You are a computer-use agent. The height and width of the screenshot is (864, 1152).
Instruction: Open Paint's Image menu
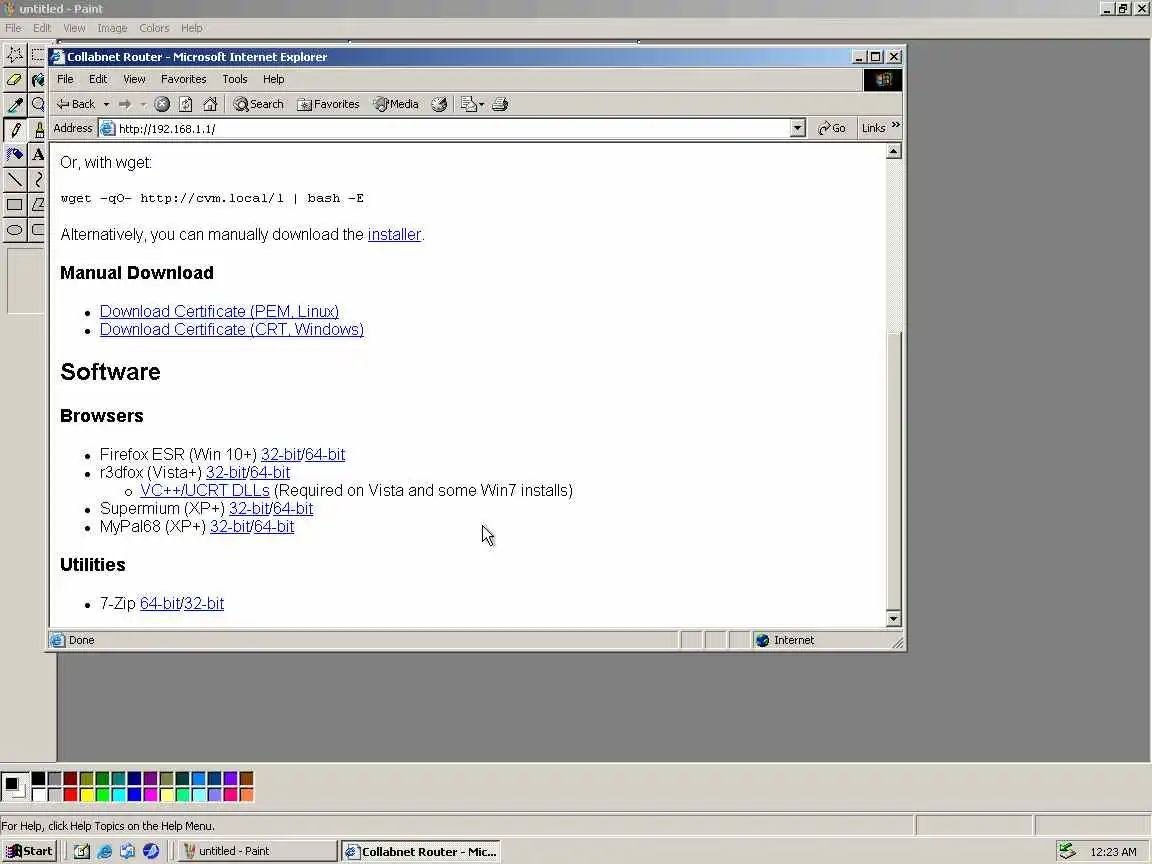[x=112, y=28]
